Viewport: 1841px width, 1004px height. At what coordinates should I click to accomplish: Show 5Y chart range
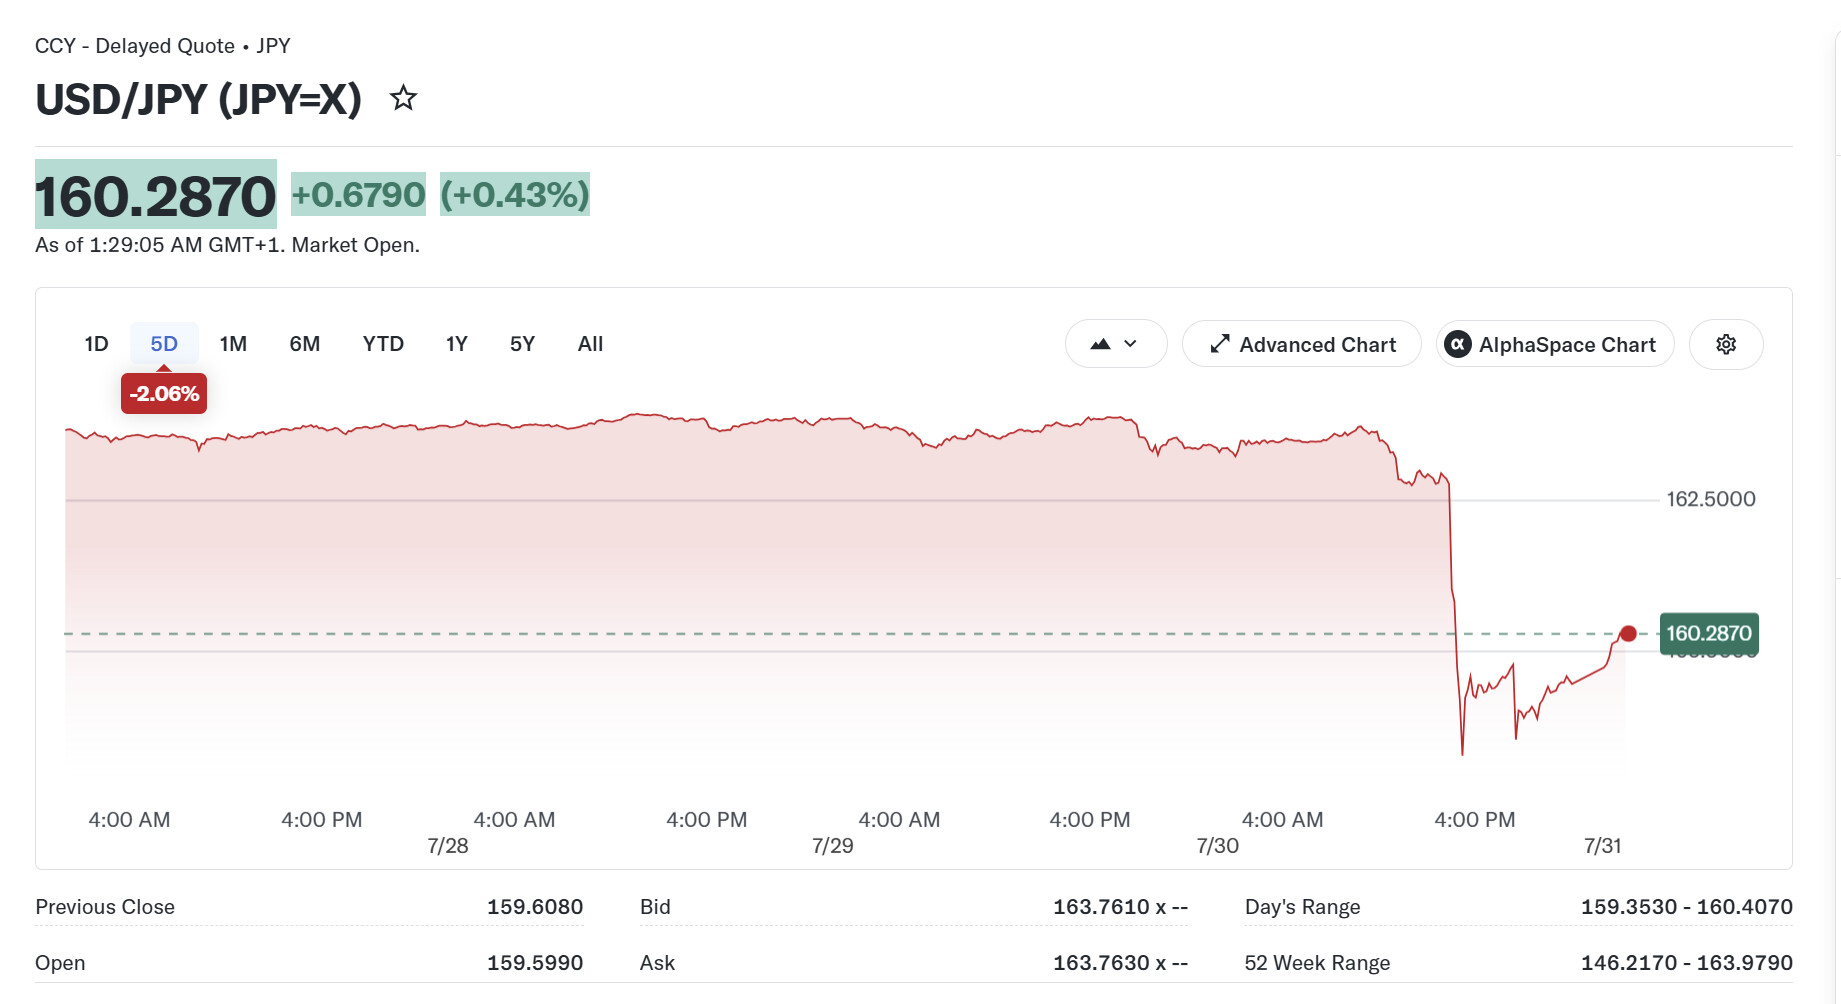click(522, 344)
